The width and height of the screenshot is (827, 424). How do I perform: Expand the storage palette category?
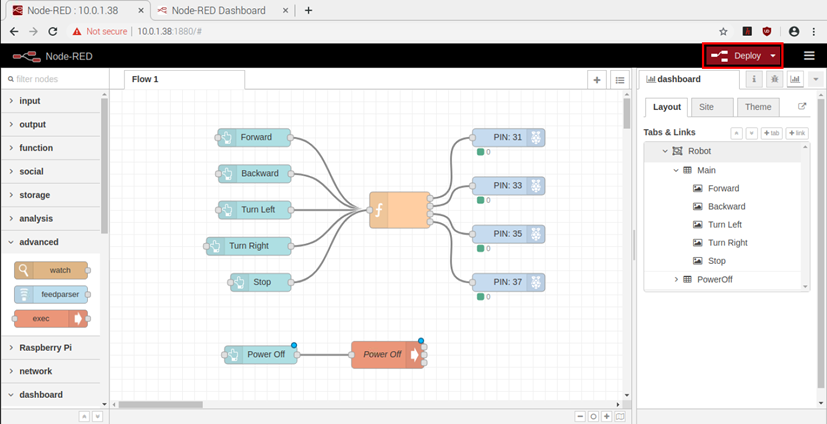[51, 195]
